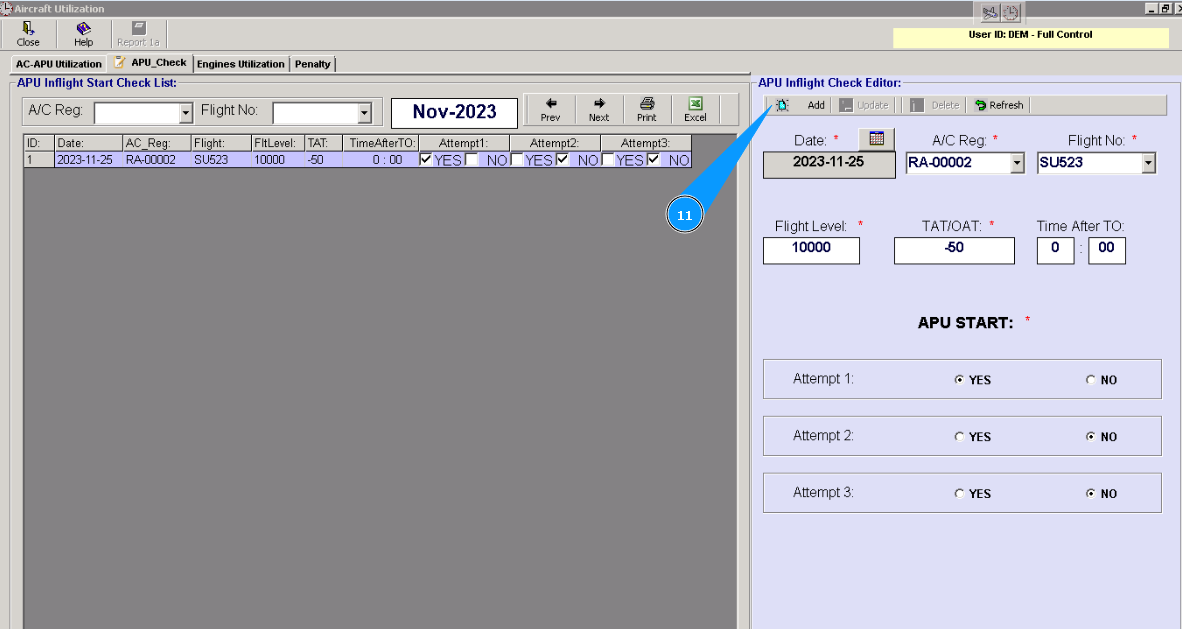Click the Delete record button
The image size is (1182, 630).
(935, 106)
